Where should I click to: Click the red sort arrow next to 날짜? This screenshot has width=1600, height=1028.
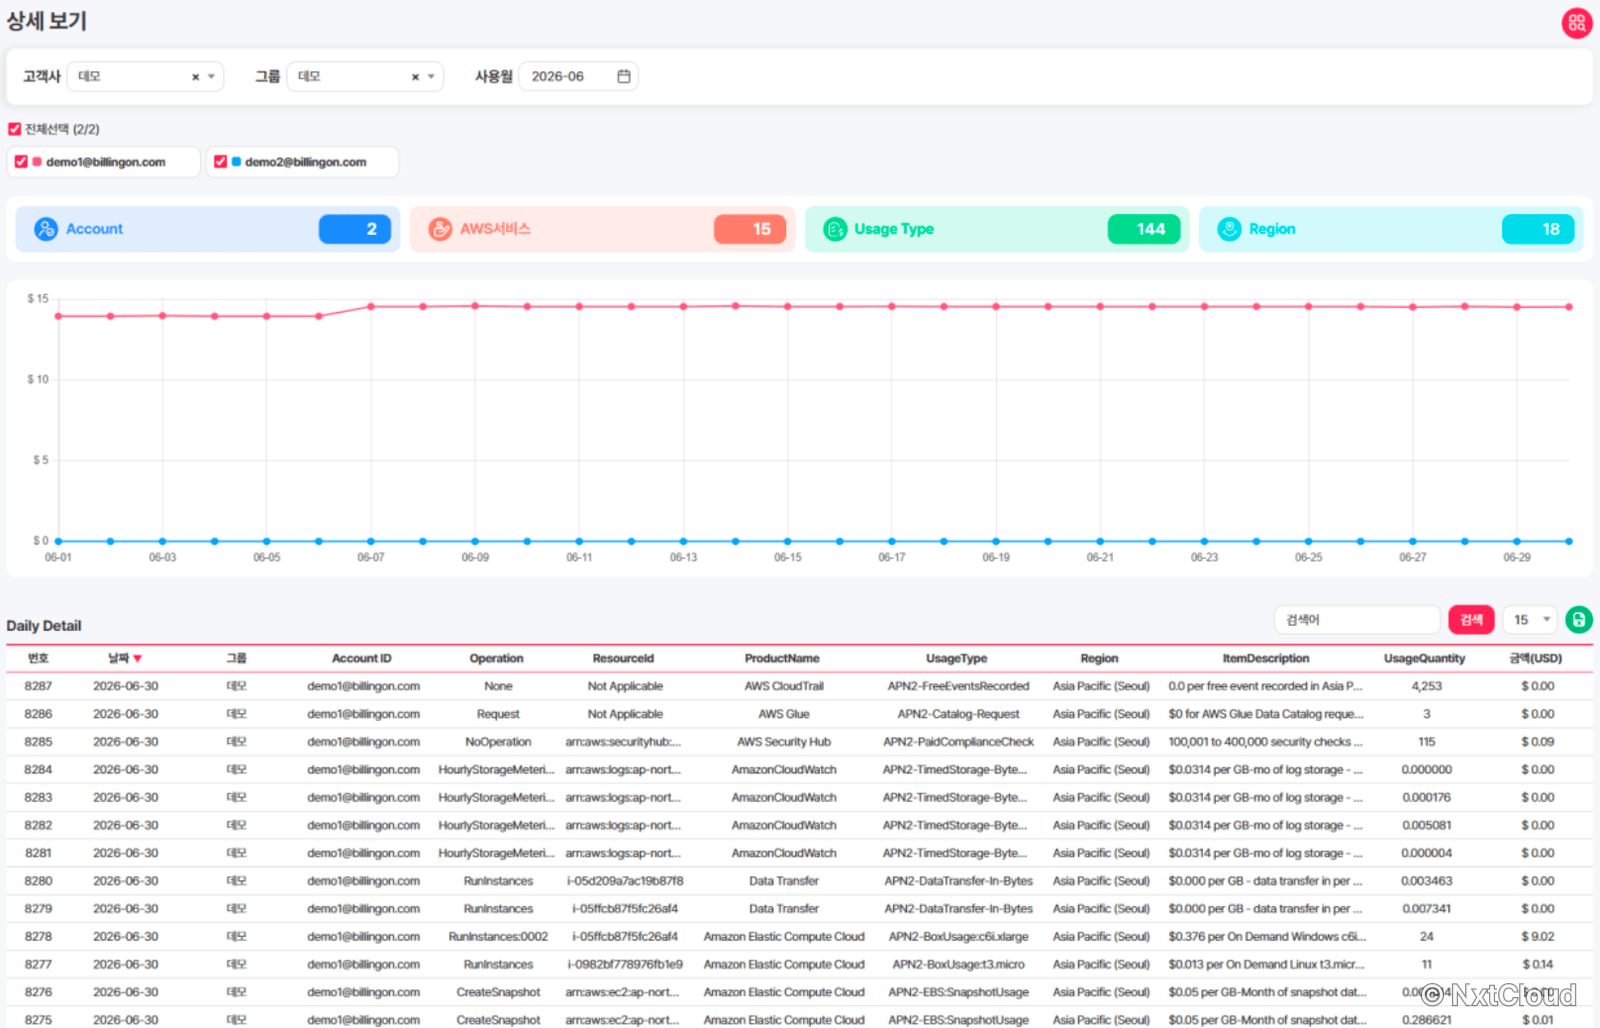pos(138,659)
